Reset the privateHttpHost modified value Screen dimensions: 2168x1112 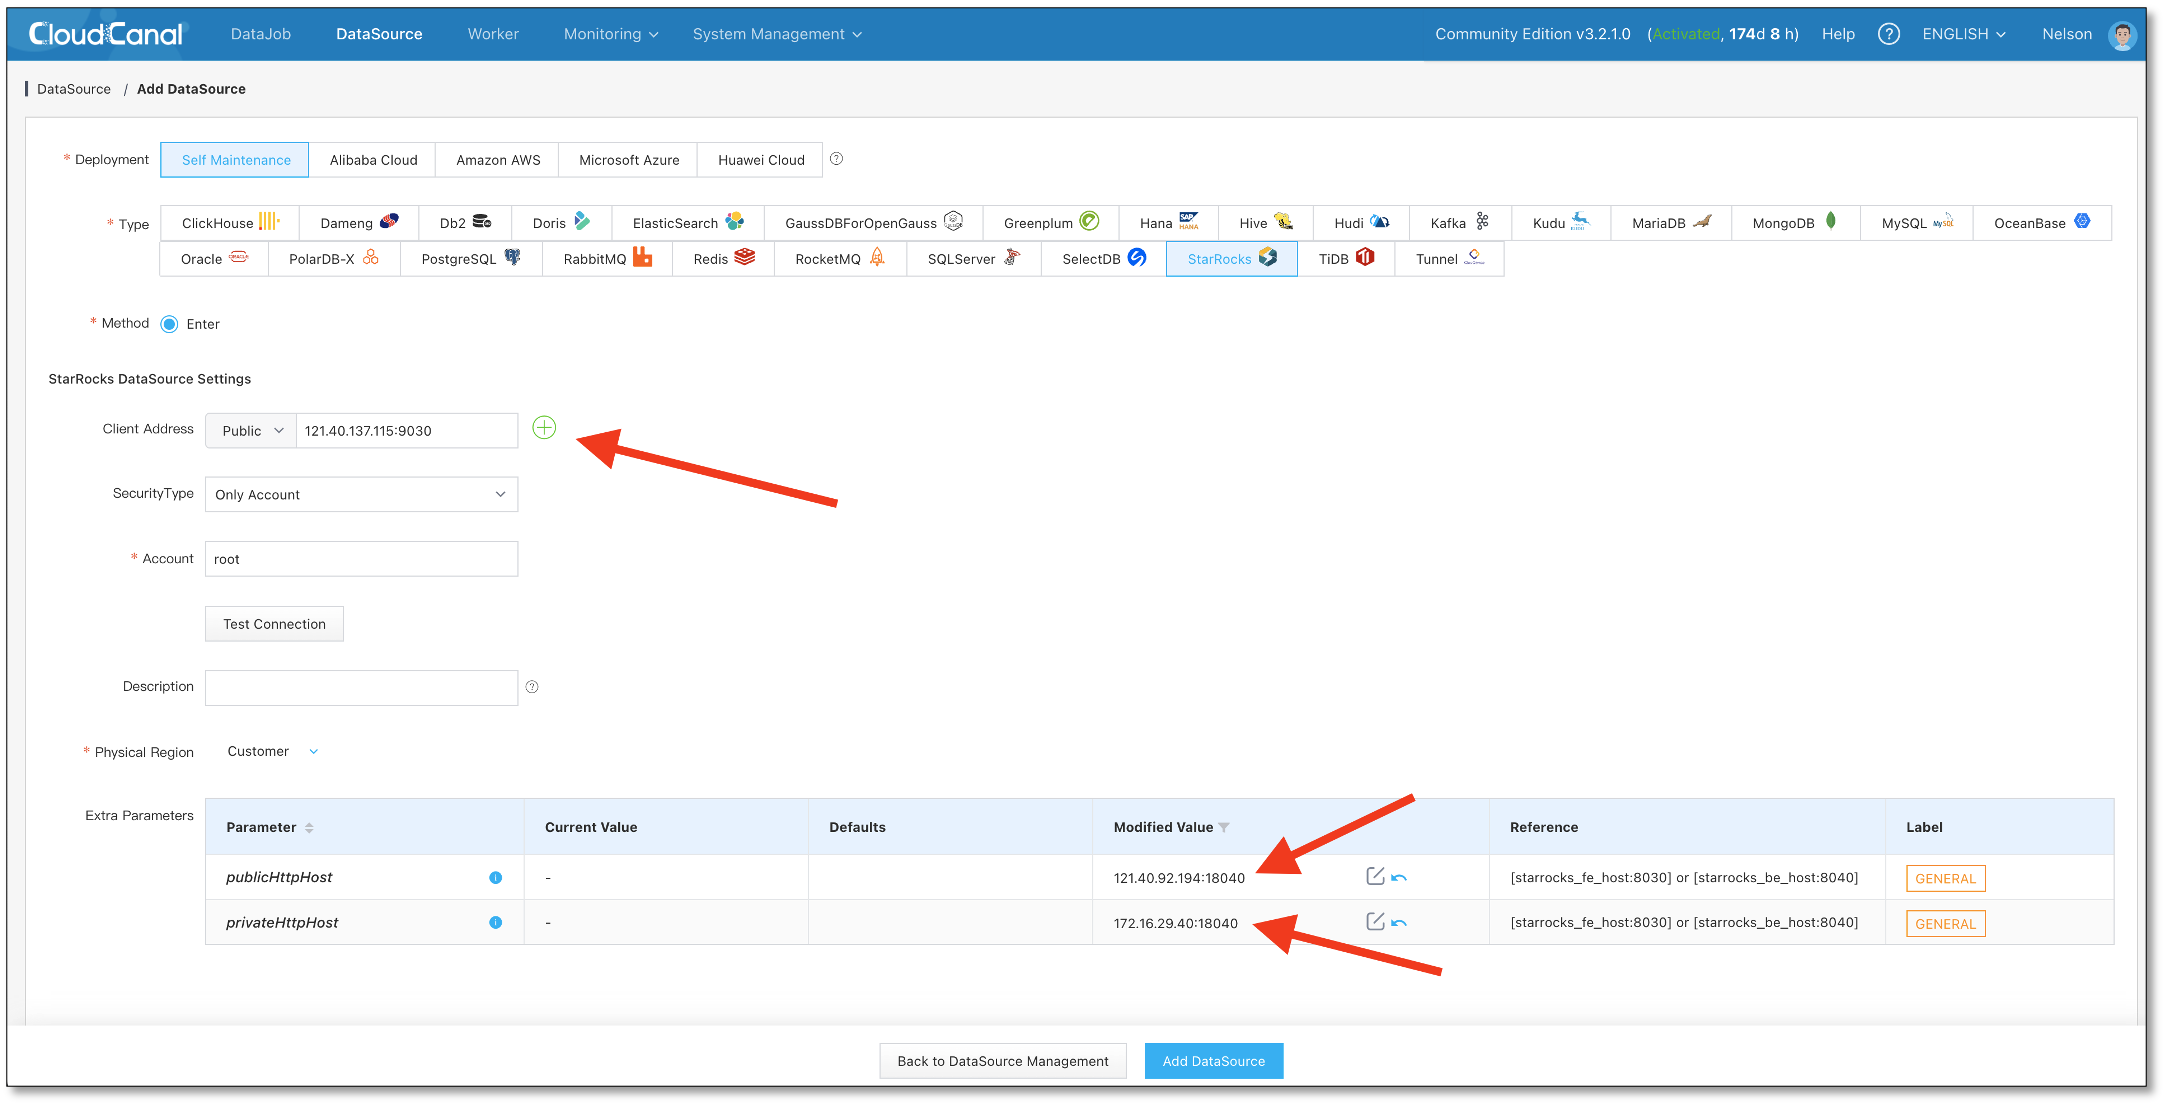click(x=1399, y=923)
